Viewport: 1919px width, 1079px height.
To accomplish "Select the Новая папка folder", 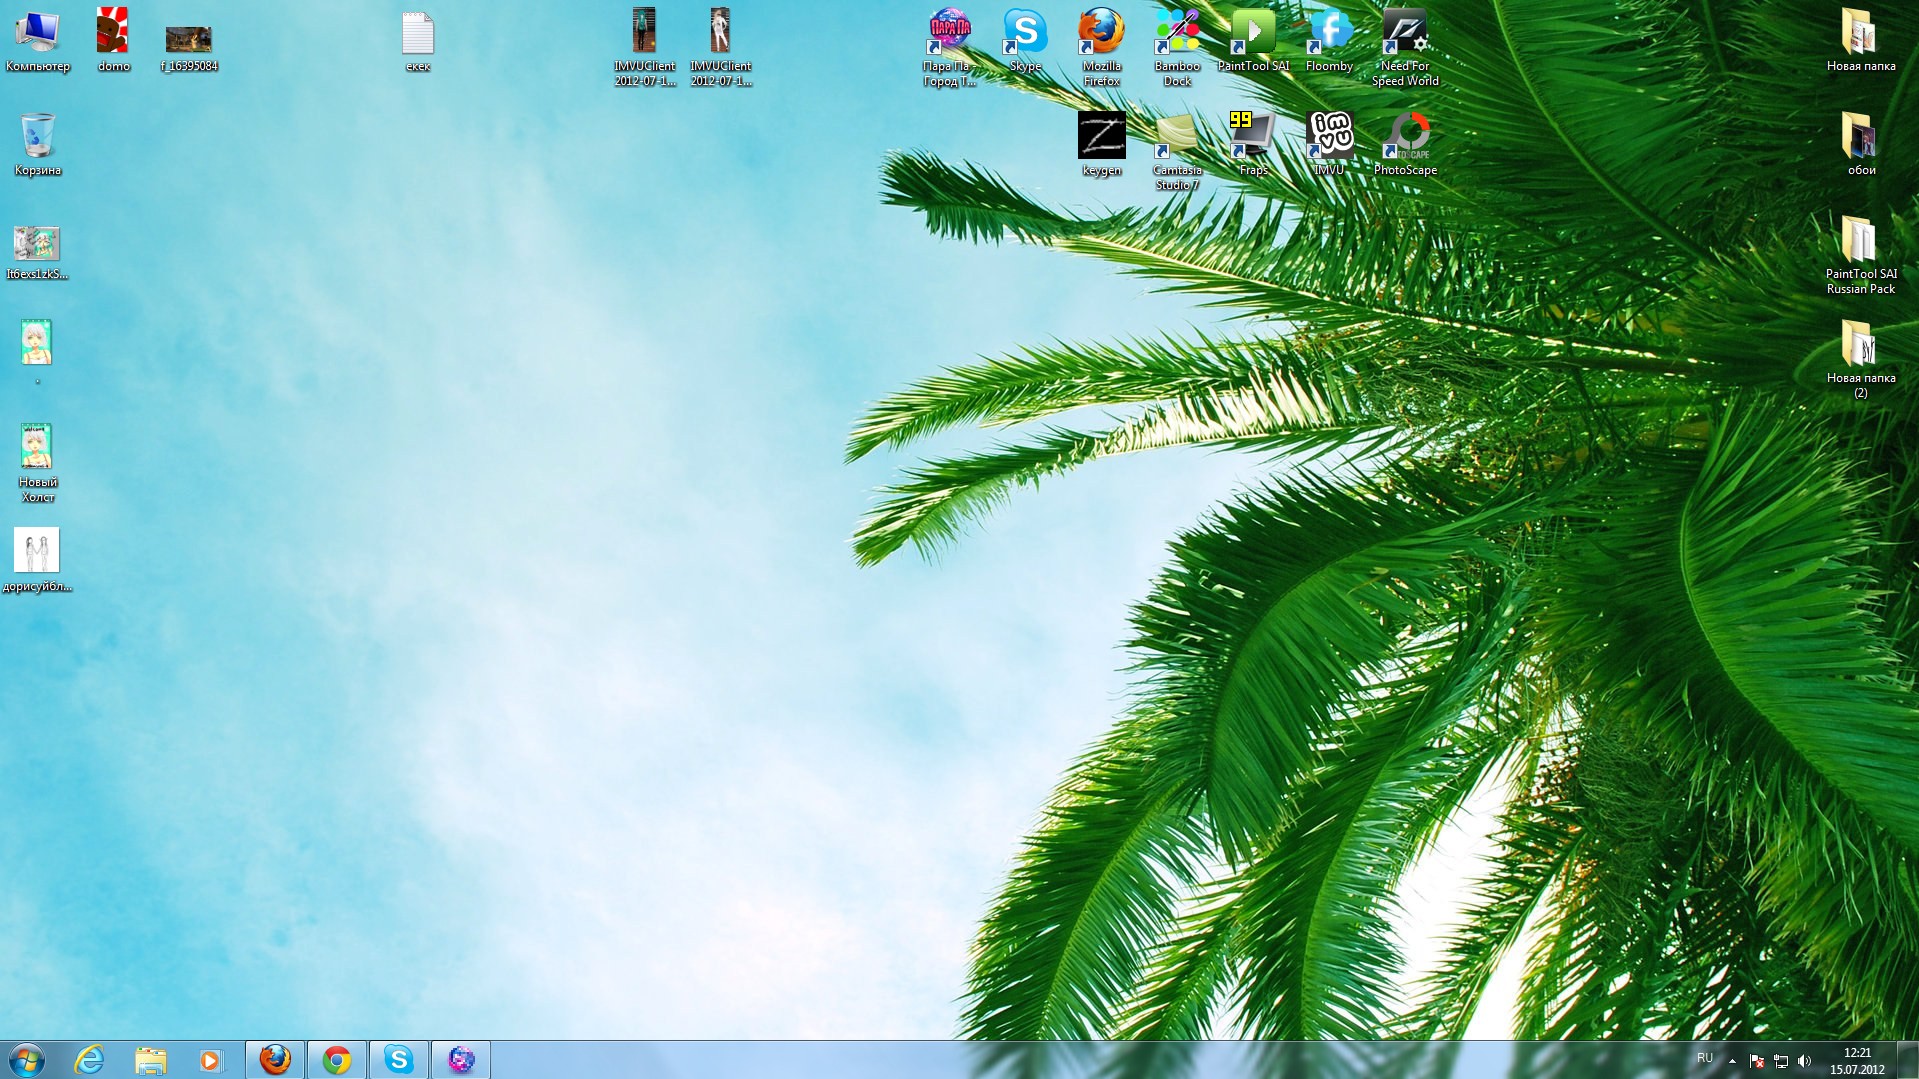I will 1861,41.
